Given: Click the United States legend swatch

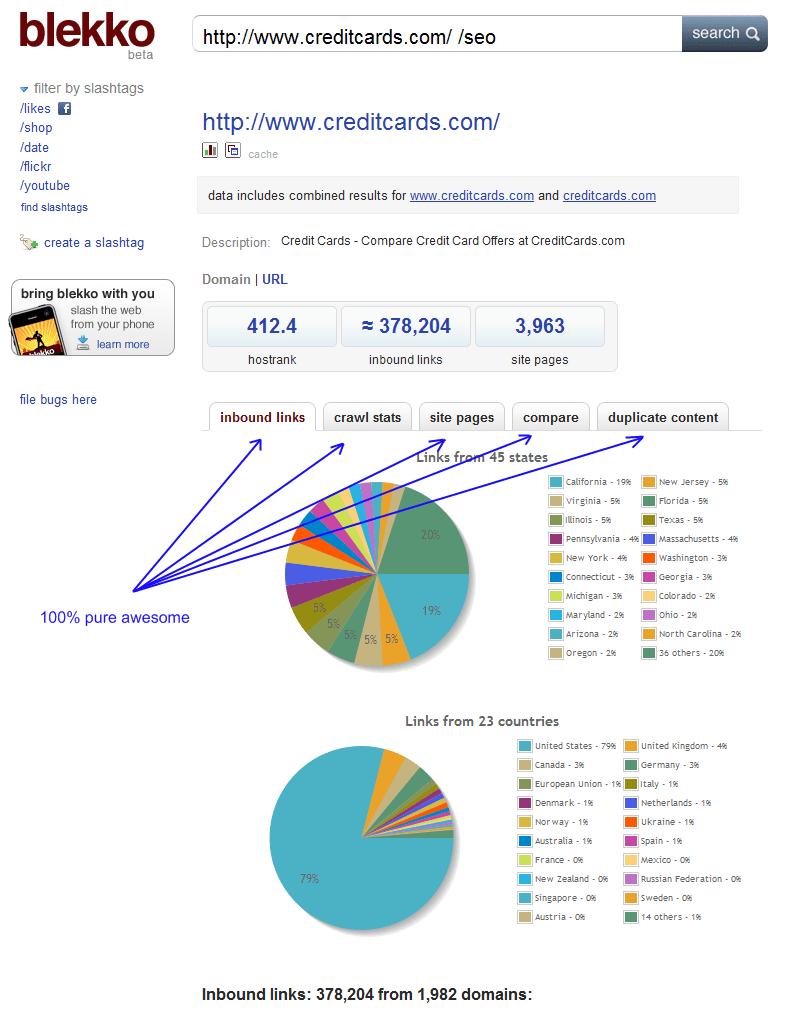Looking at the screenshot, I should point(525,746).
